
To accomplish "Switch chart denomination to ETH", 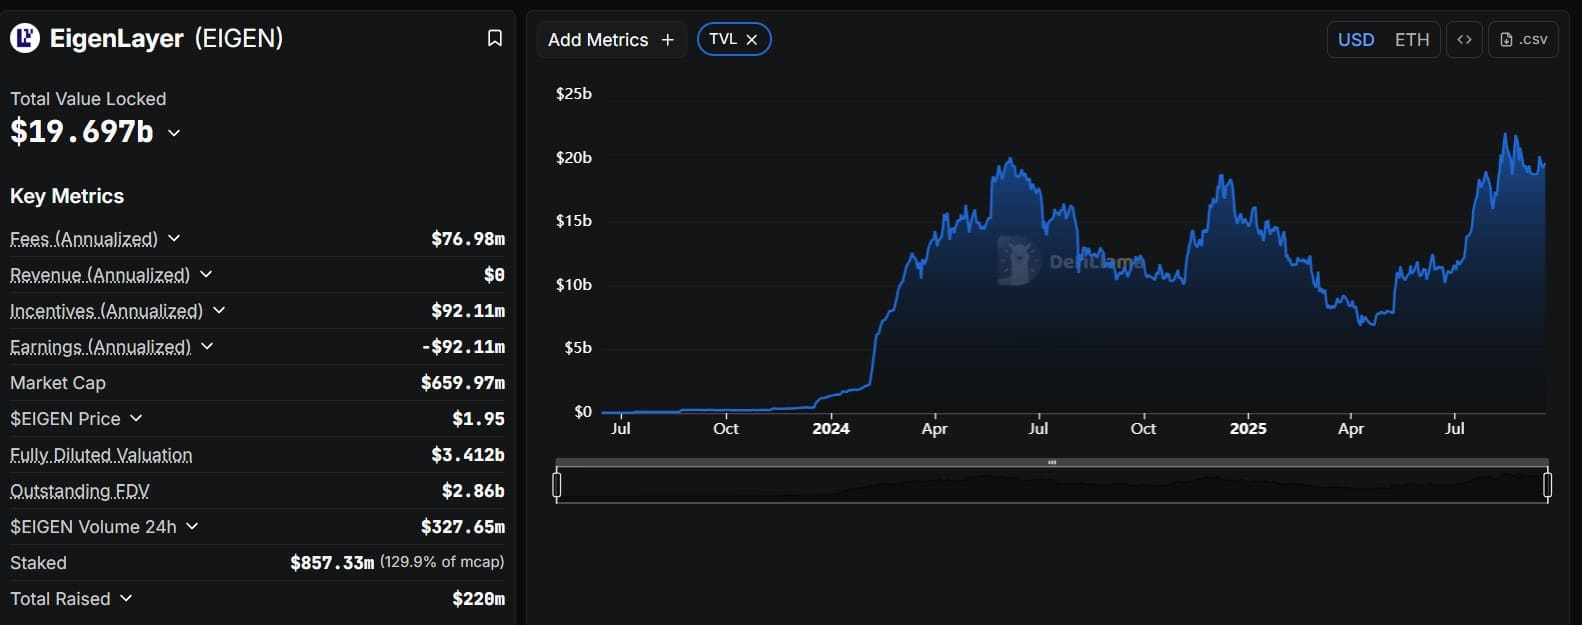I will (x=1412, y=39).
